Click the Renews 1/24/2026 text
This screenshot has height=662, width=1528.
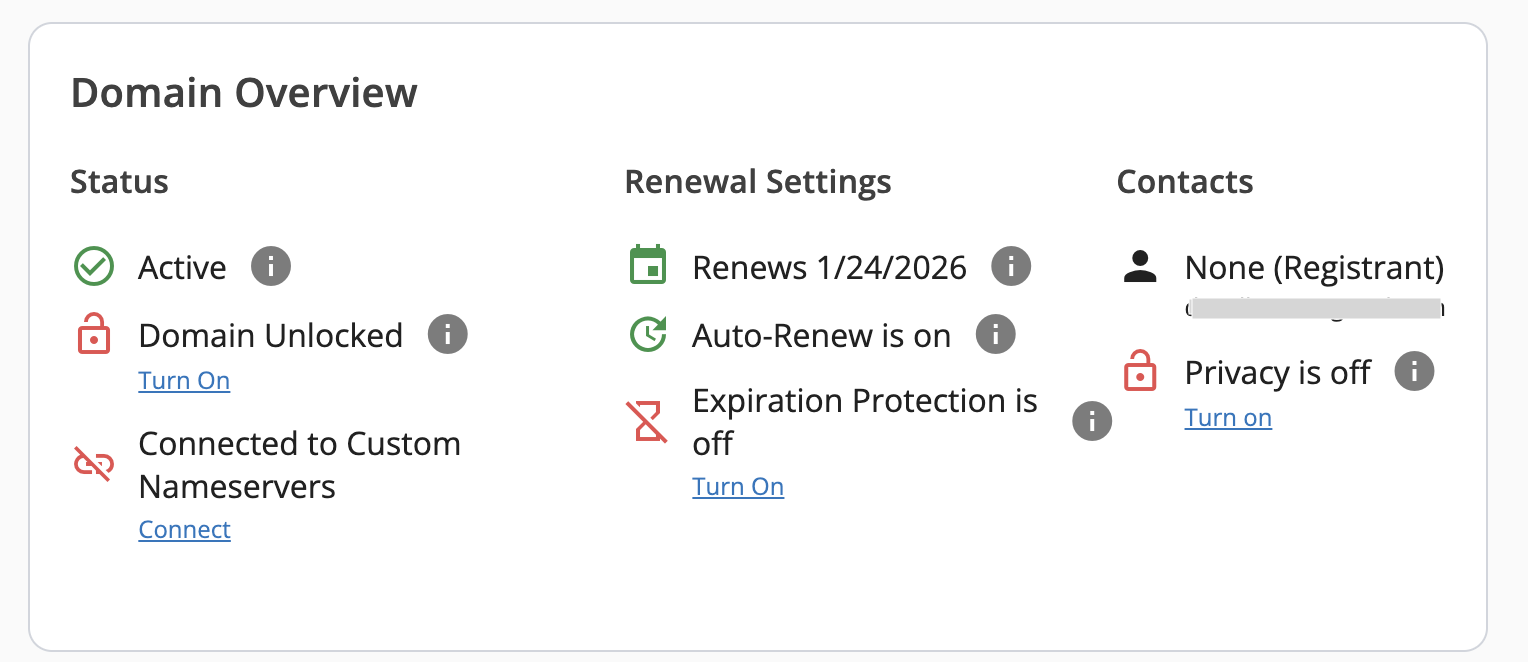(x=829, y=268)
